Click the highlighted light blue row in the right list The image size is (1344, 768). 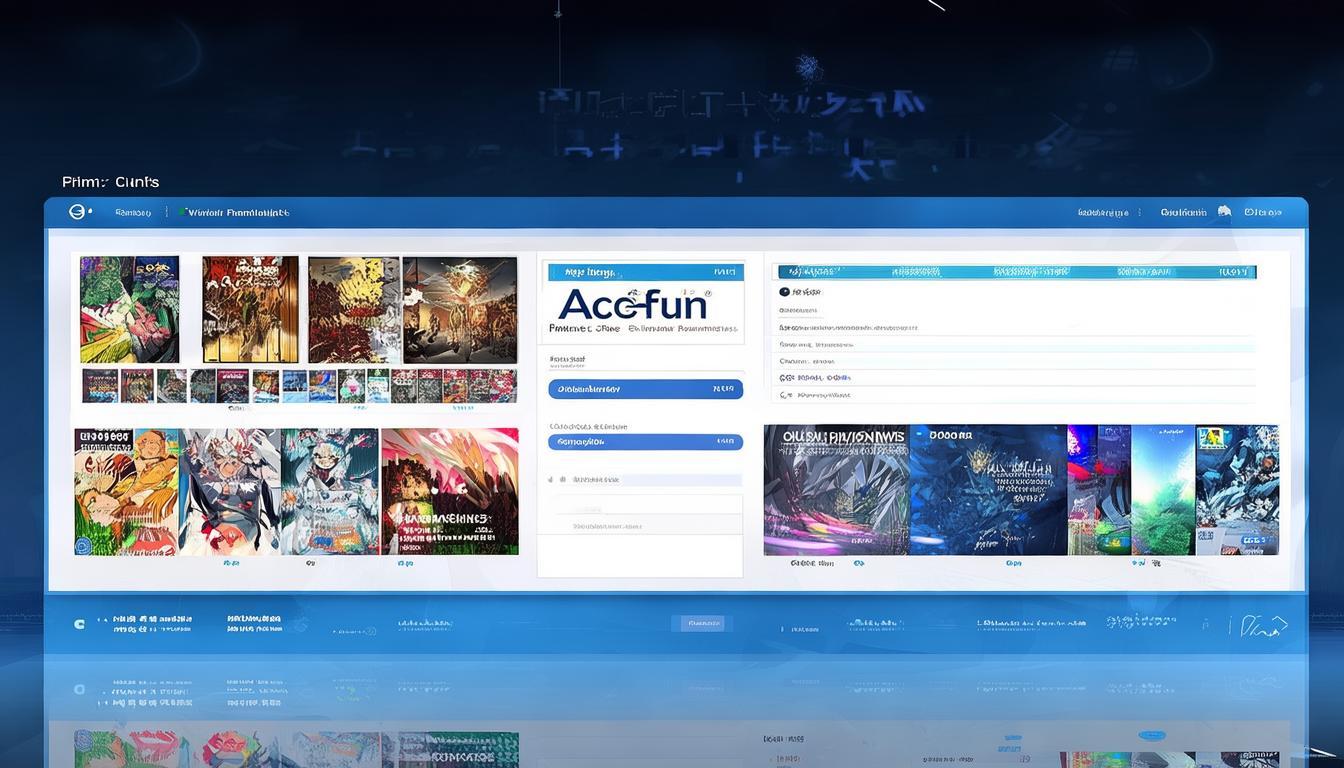click(x=1016, y=344)
